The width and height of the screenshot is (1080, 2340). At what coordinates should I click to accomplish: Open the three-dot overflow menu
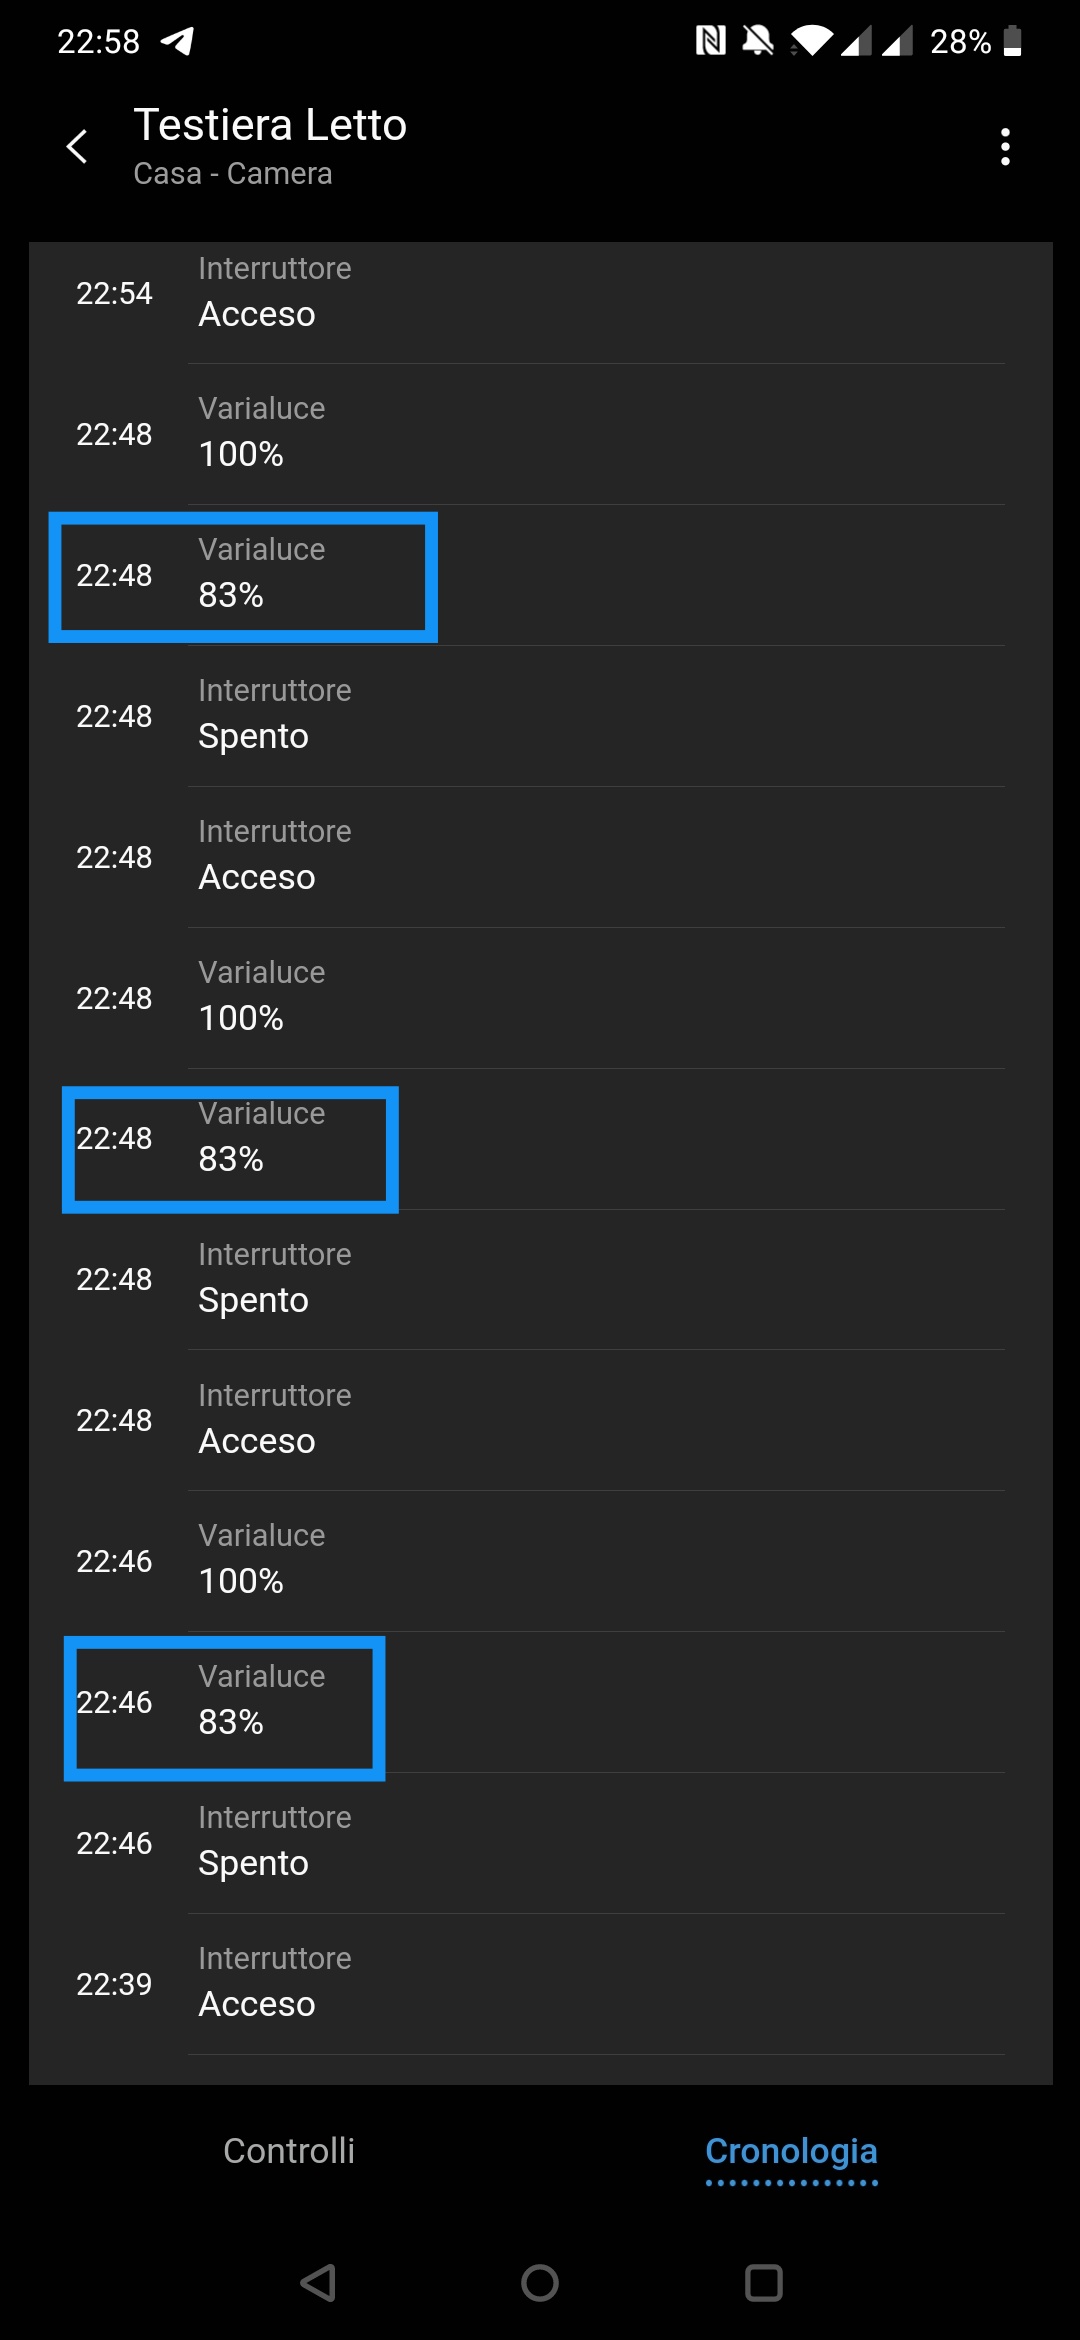coord(1005,147)
